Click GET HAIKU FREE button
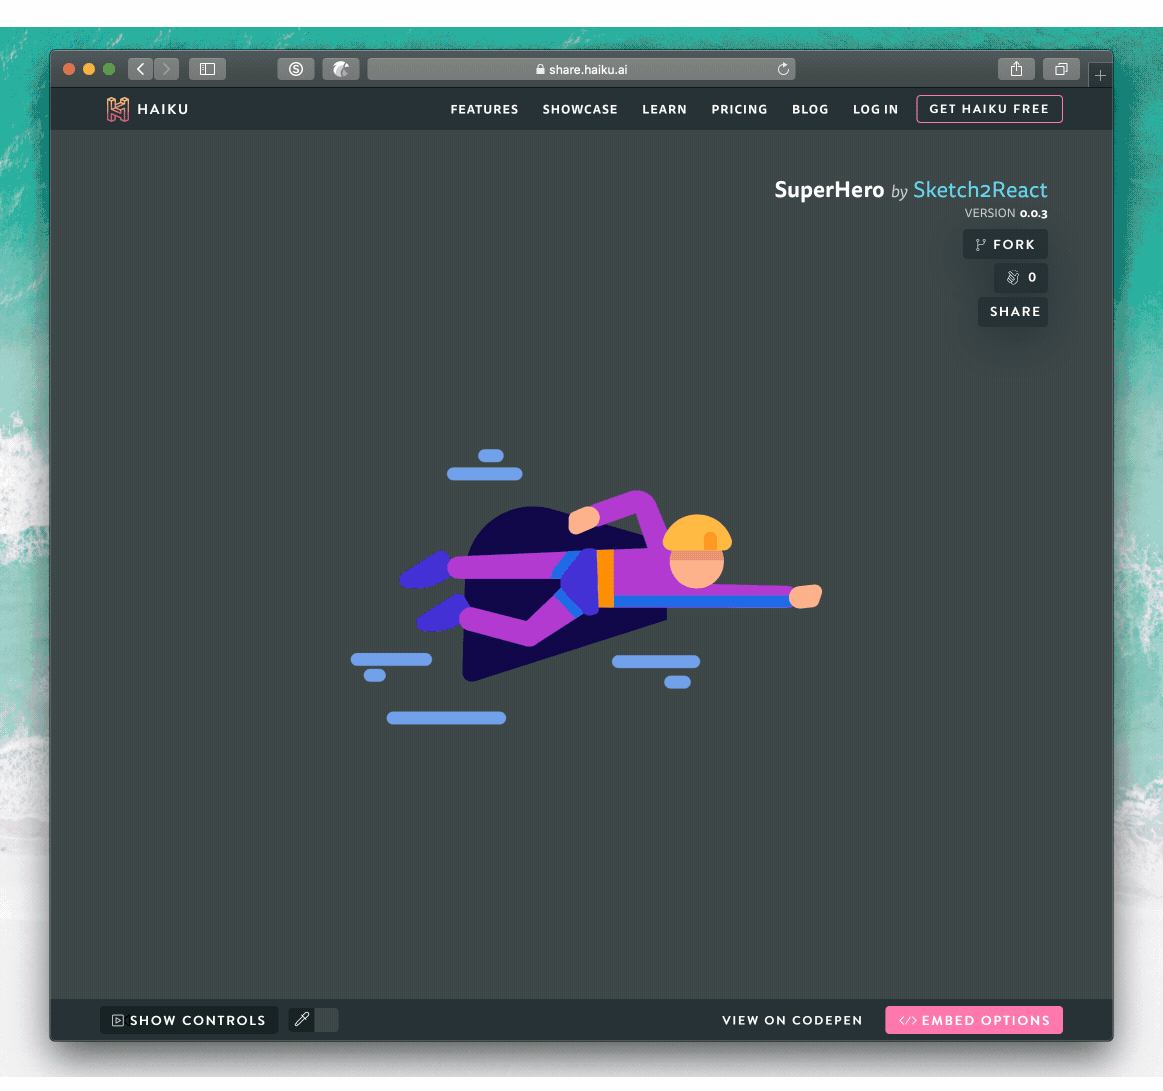 989,109
